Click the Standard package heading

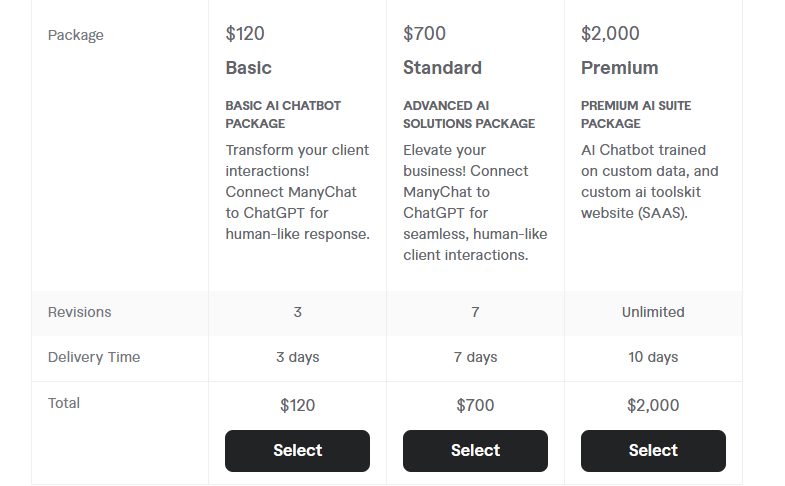click(x=442, y=68)
